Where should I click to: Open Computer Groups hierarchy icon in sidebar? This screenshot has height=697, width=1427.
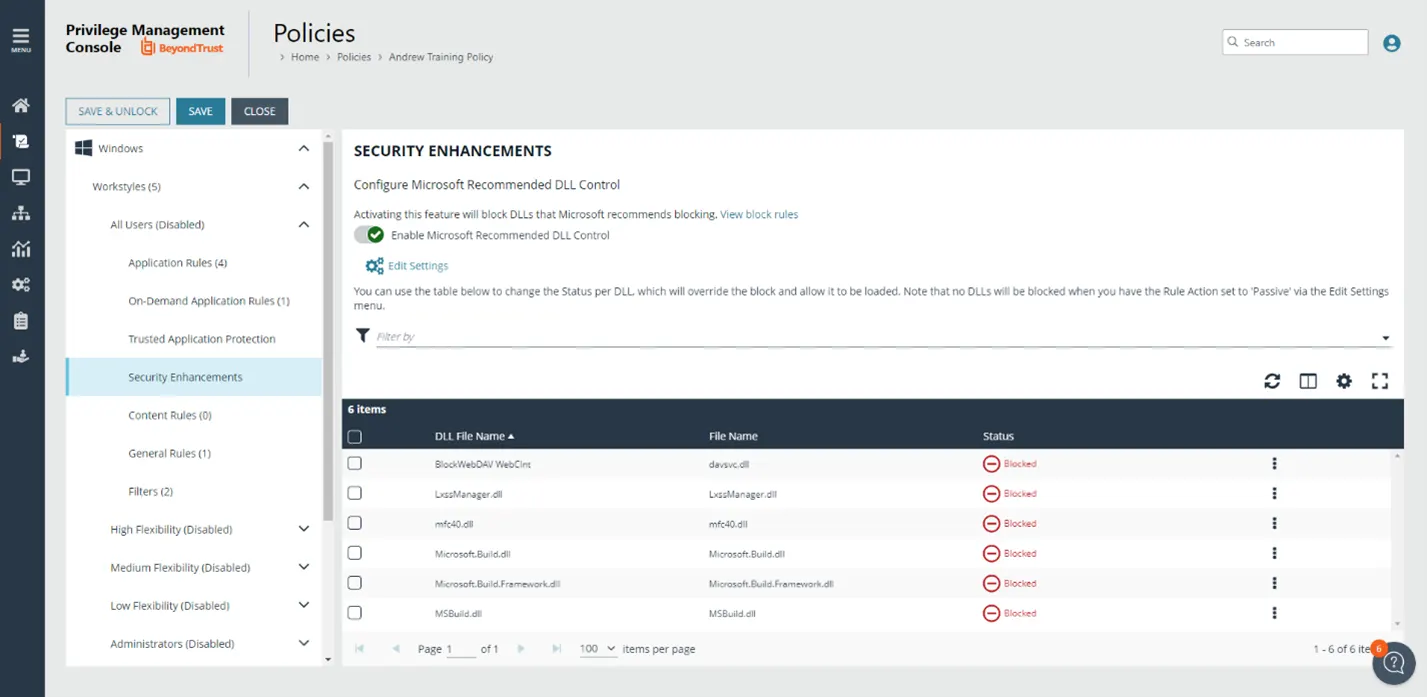pos(21,213)
